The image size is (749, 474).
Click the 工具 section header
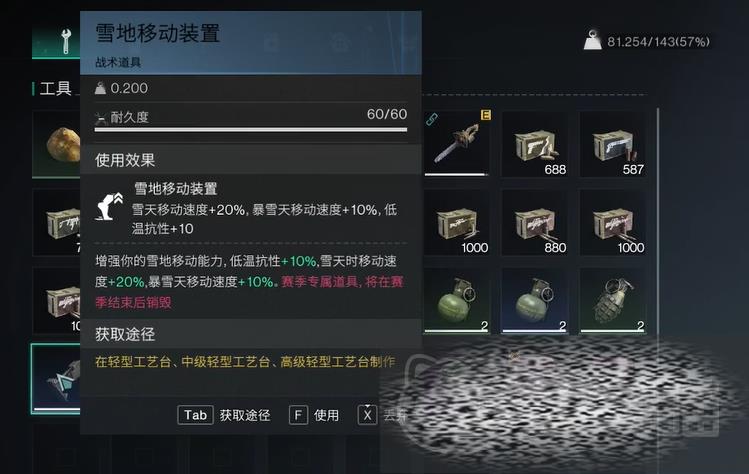pyautogui.click(x=55, y=89)
